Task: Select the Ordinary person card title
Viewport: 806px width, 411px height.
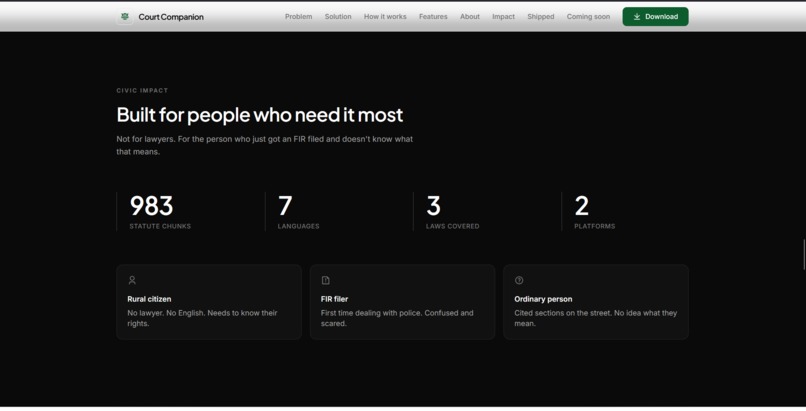Action: [x=543, y=299]
